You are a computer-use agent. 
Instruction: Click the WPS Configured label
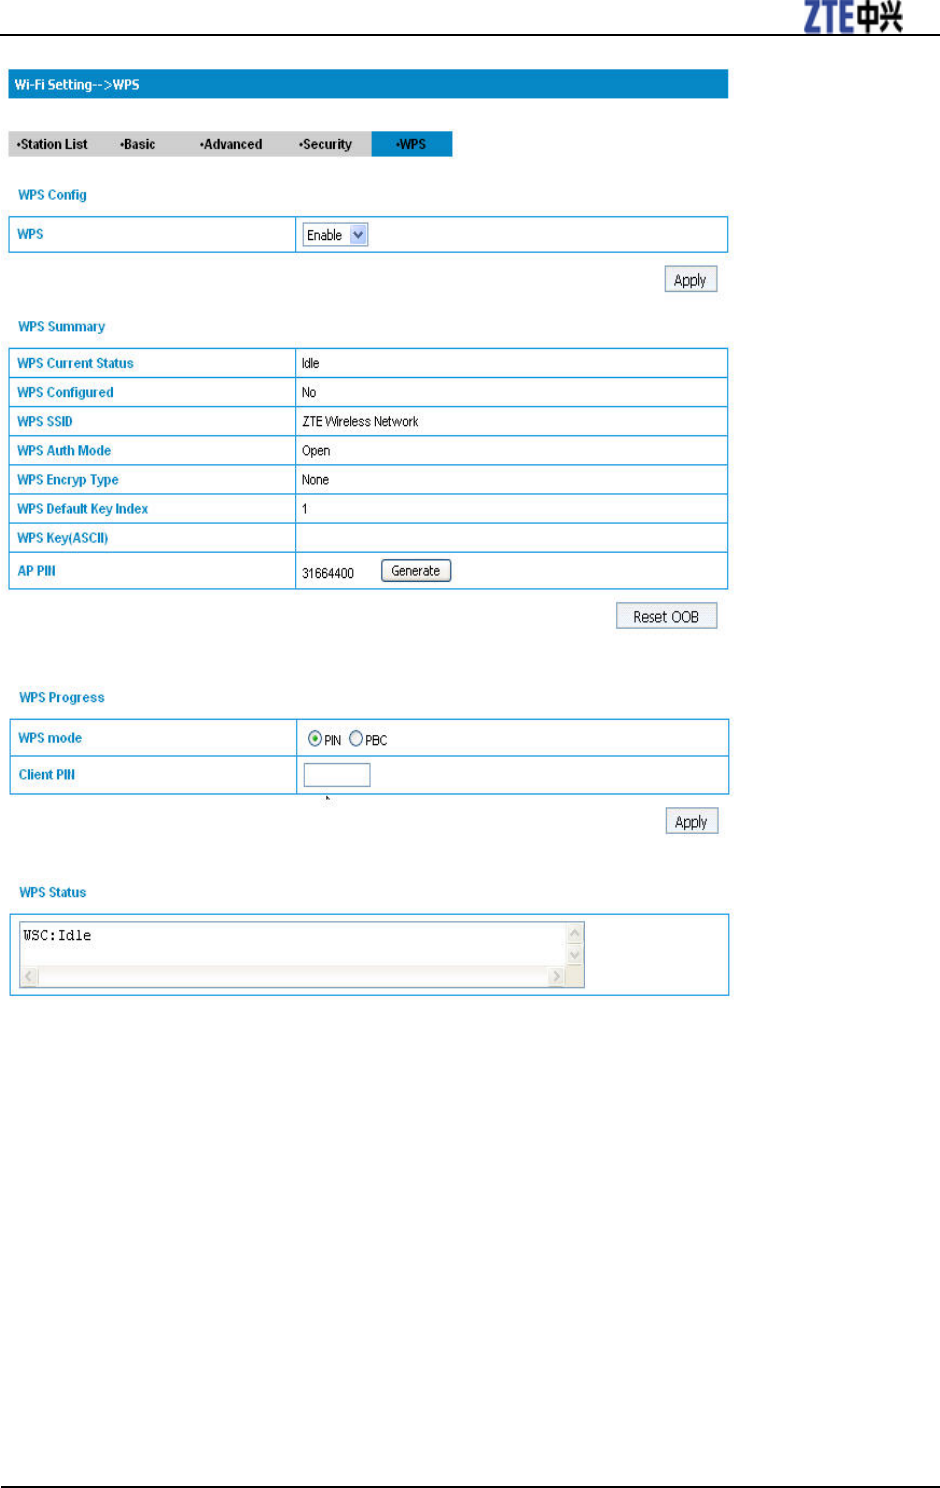pos(65,392)
